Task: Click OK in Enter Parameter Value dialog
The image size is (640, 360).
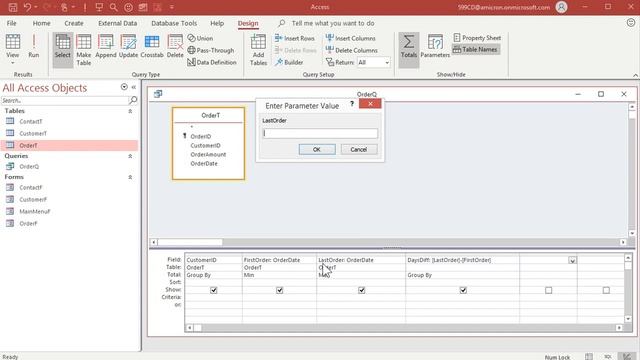Action: click(x=317, y=149)
